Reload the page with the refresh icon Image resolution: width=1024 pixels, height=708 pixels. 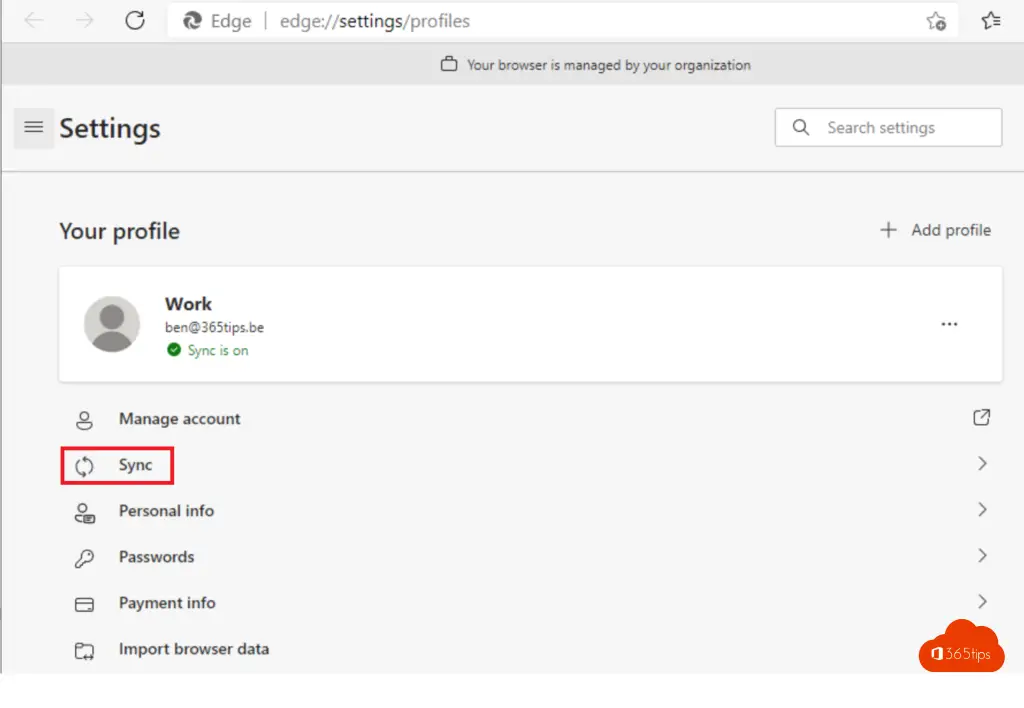[x=135, y=21]
